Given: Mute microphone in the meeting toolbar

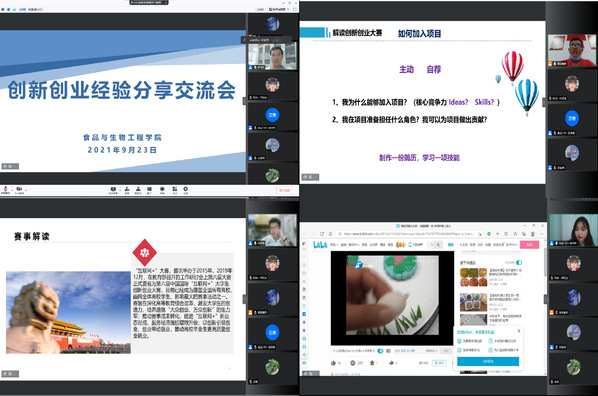Looking at the screenshot, I should click(5, 189).
